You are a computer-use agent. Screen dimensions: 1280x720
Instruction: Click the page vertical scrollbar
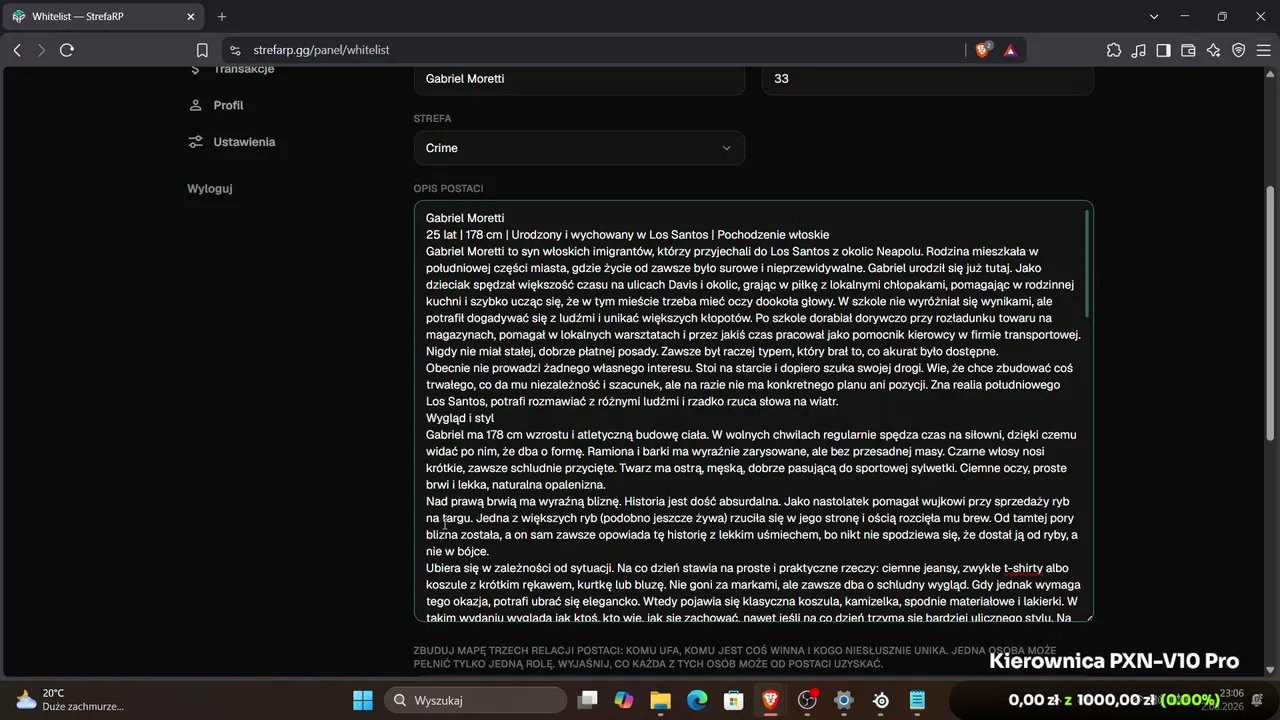point(1271,311)
